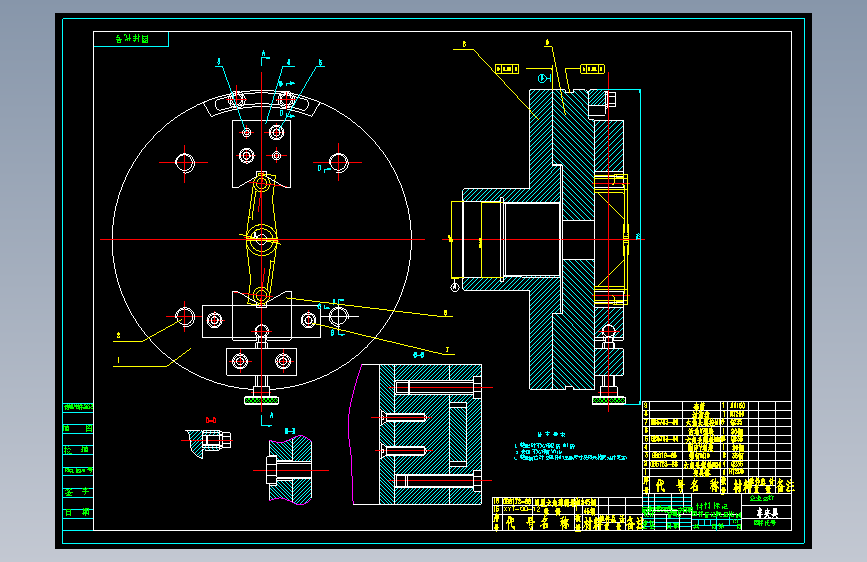This screenshot has height=562, width=867.
Task: Select the cyan B-B section view label
Action: (419, 355)
